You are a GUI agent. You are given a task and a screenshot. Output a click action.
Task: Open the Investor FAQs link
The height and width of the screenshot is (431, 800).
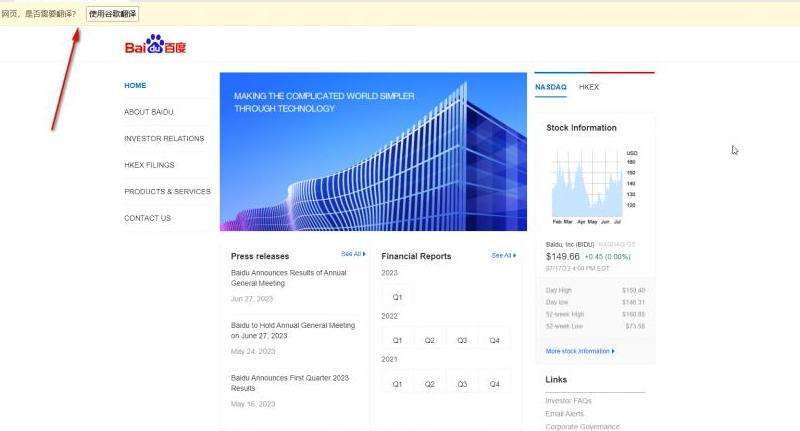[x=568, y=401]
